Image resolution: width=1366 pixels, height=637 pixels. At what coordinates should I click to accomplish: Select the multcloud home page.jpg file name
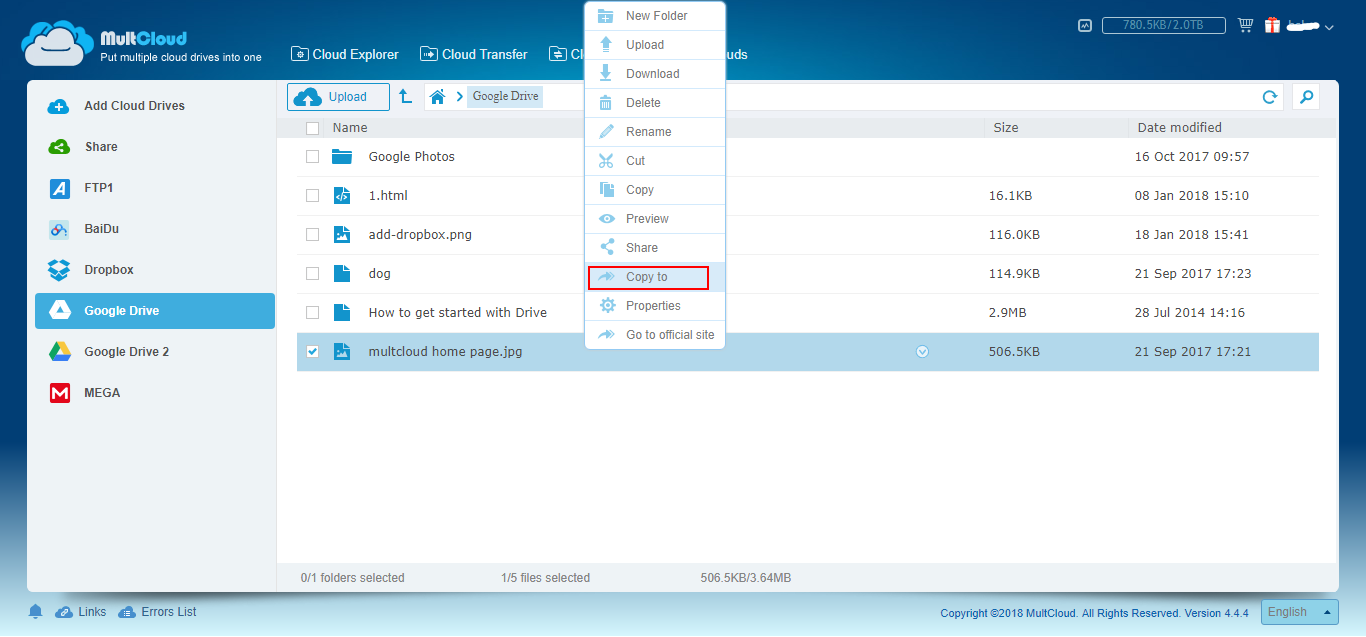[446, 352]
